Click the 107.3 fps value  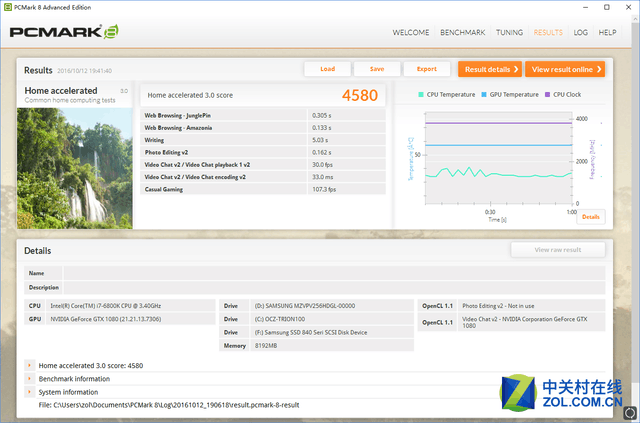pos(324,189)
